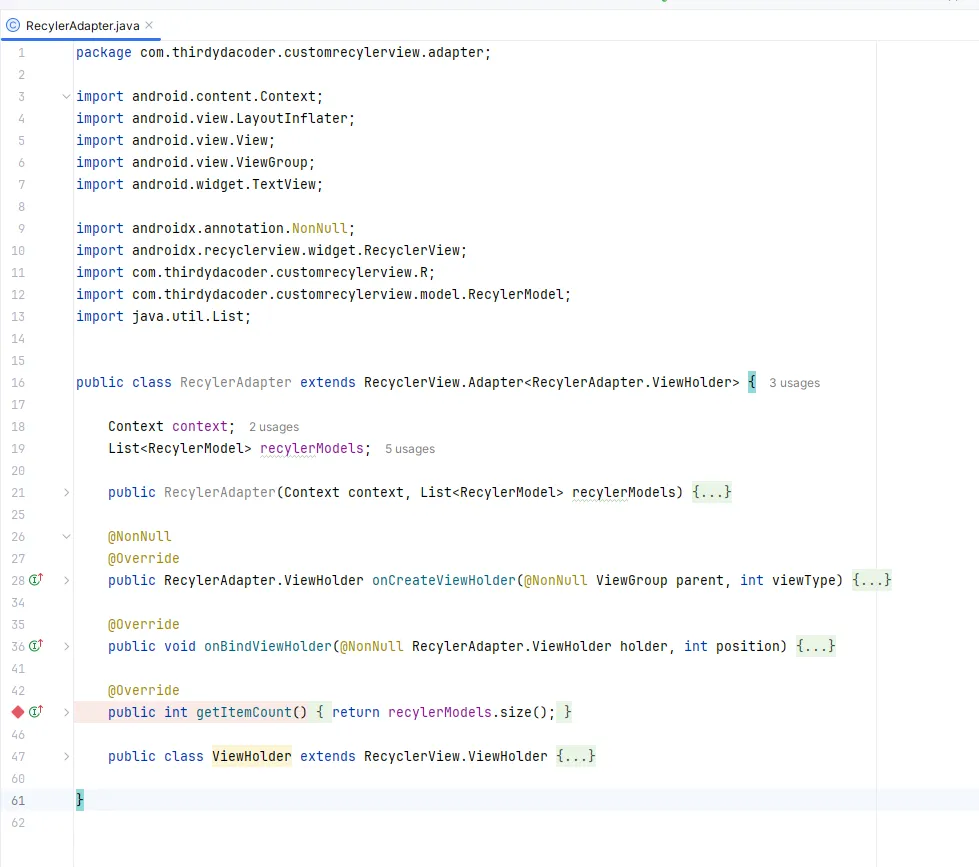Toggle the red breakpoint on getItemCount line
This screenshot has width=979, height=867.
click(x=17, y=712)
